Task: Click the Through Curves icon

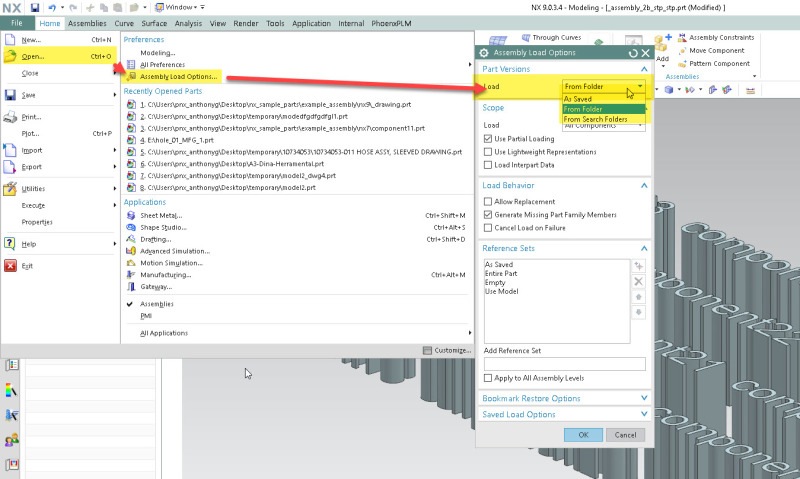Action: [526, 37]
